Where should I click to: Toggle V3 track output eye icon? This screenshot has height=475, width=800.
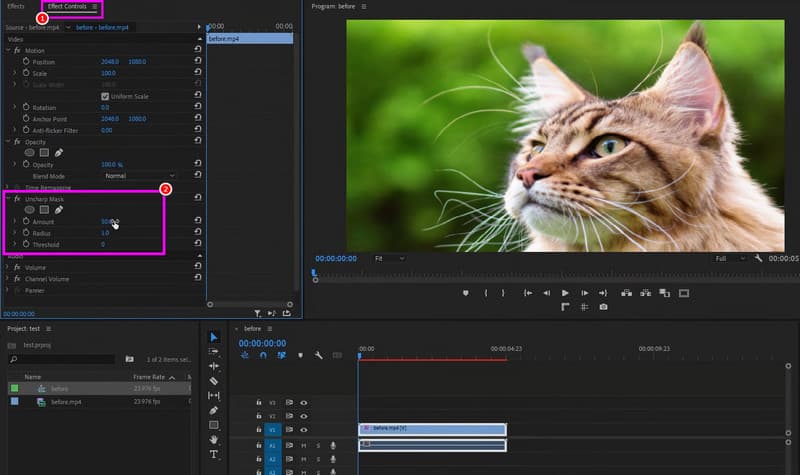click(x=304, y=403)
